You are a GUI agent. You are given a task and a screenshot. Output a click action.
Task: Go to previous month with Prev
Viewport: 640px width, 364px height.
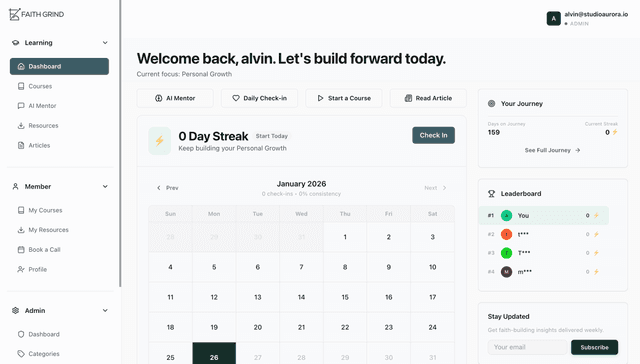pyautogui.click(x=168, y=188)
